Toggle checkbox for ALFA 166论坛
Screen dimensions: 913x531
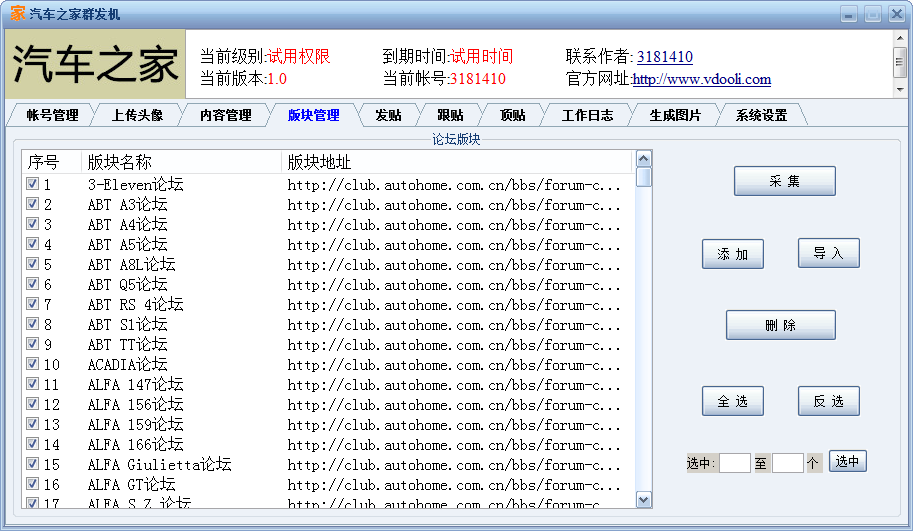[x=32, y=444]
